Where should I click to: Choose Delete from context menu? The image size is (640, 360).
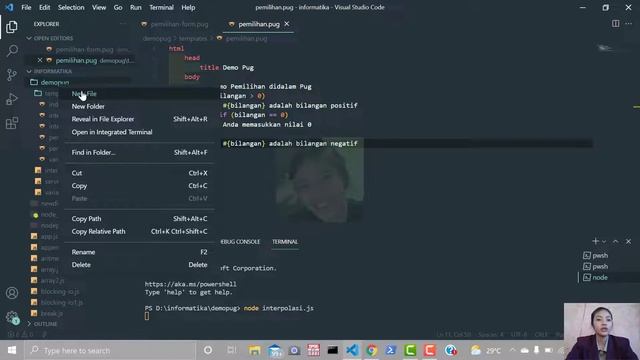(139, 264)
